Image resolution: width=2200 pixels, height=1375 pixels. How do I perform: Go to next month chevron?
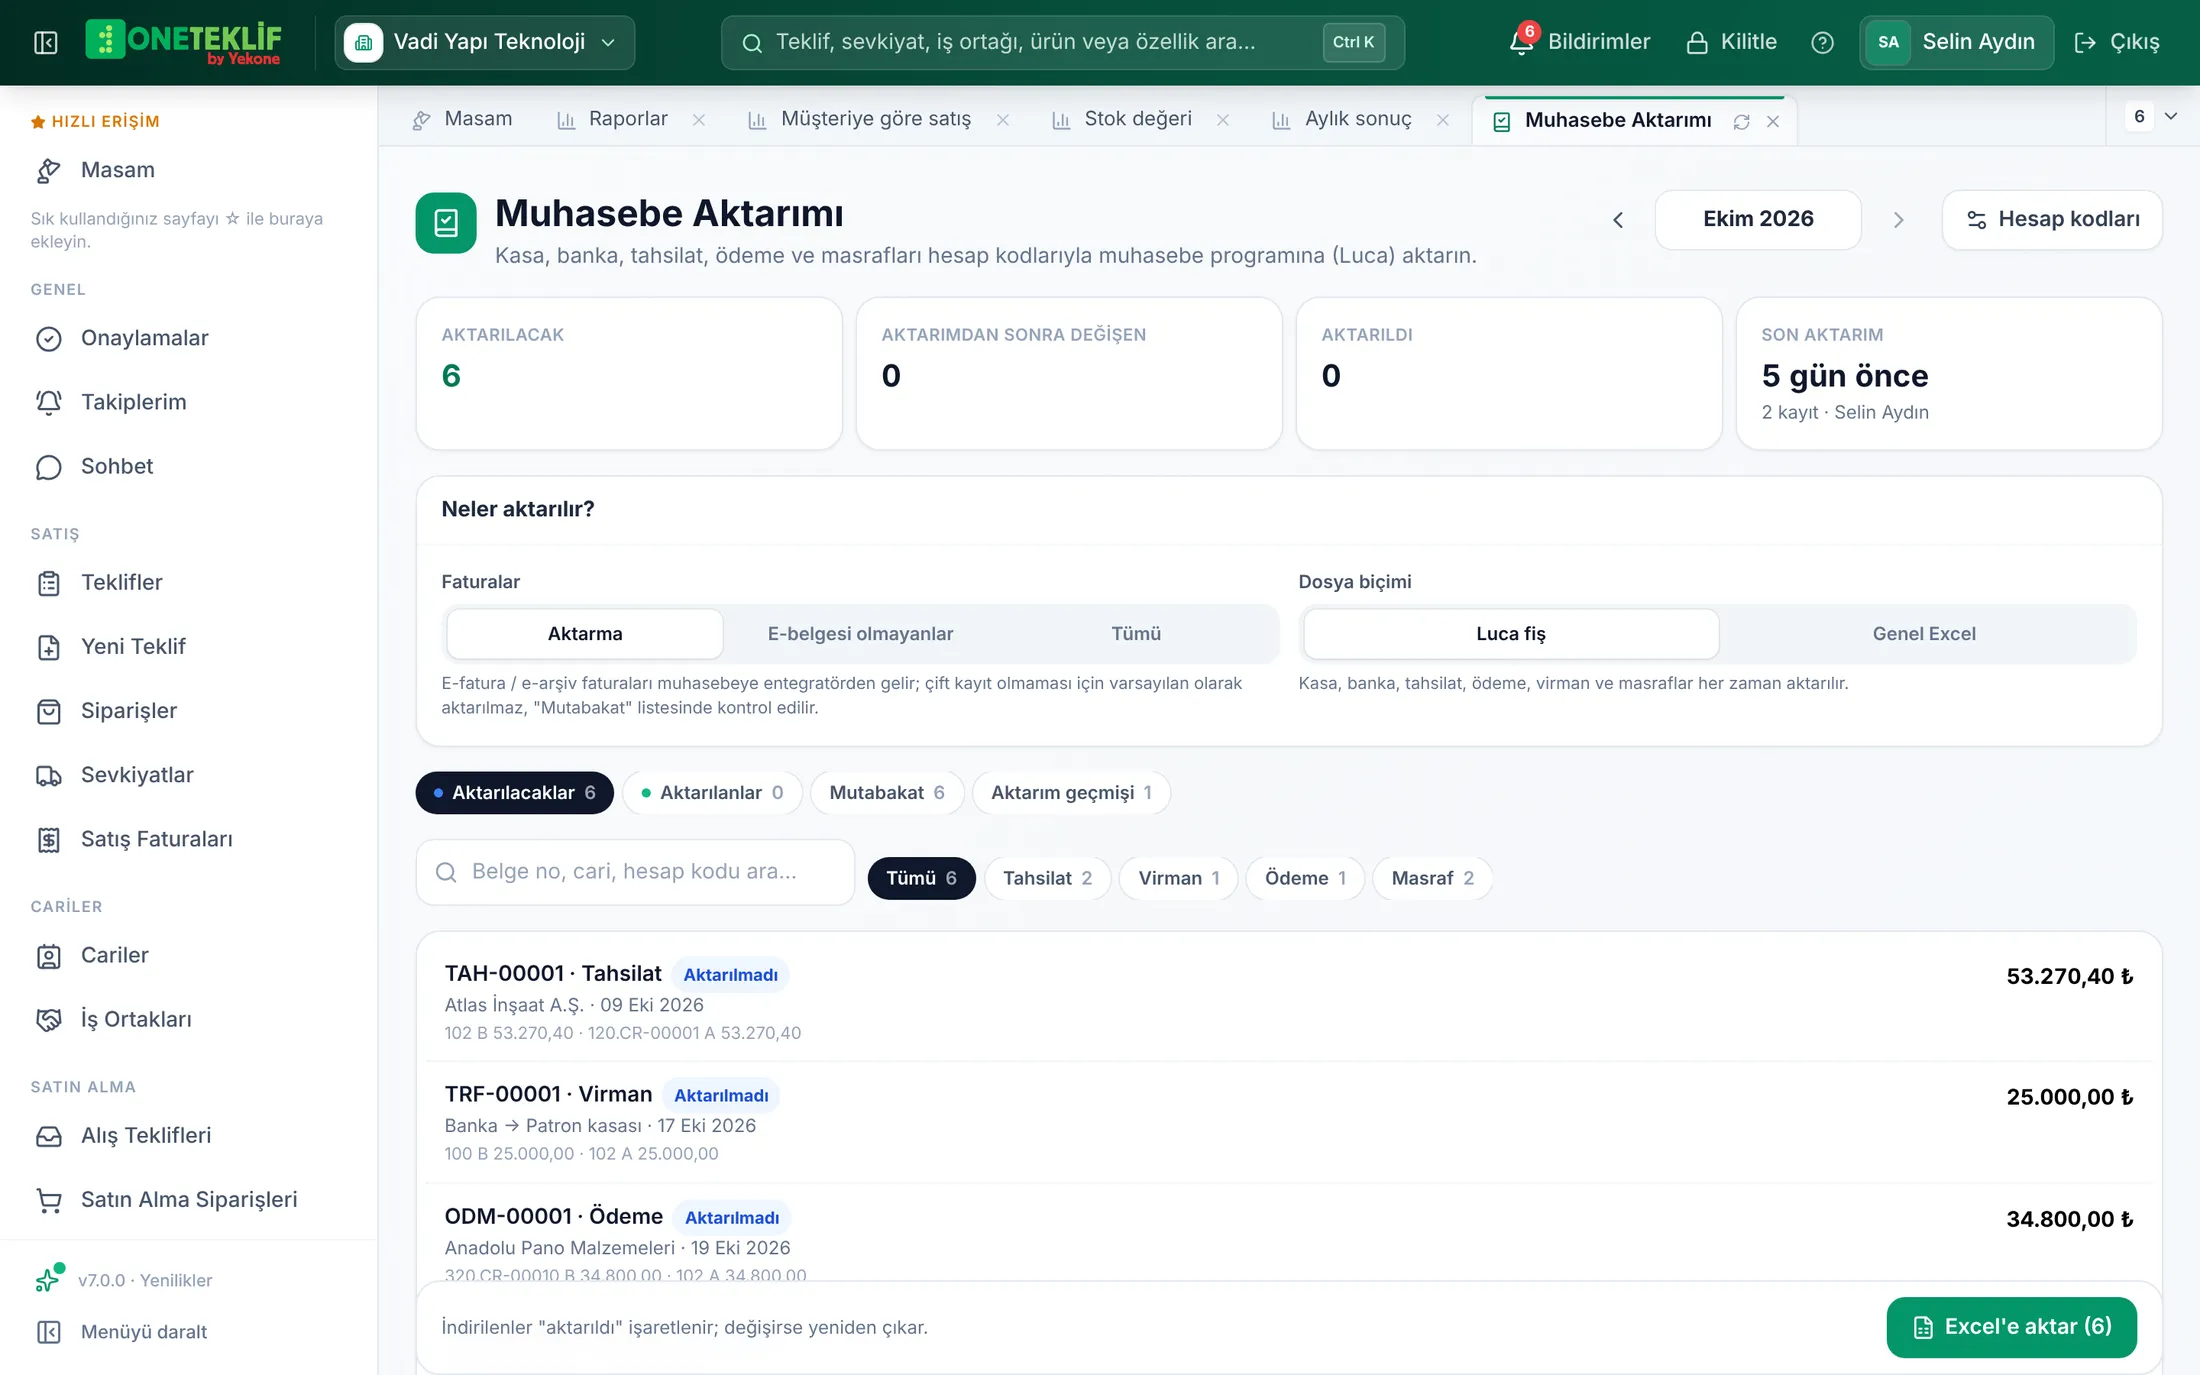click(x=1898, y=220)
